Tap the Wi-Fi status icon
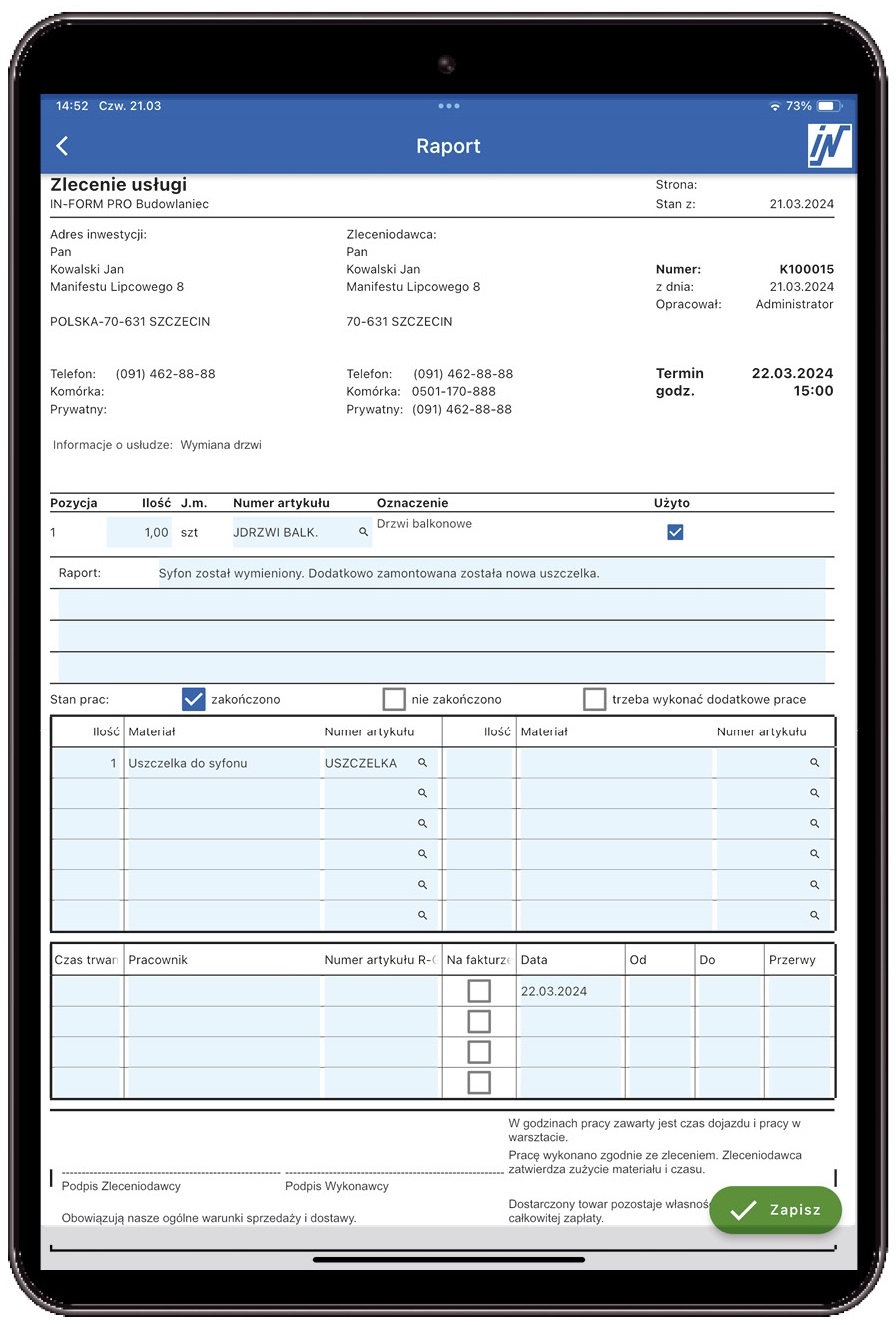This screenshot has width=896, height=1325. pyautogui.click(x=774, y=106)
